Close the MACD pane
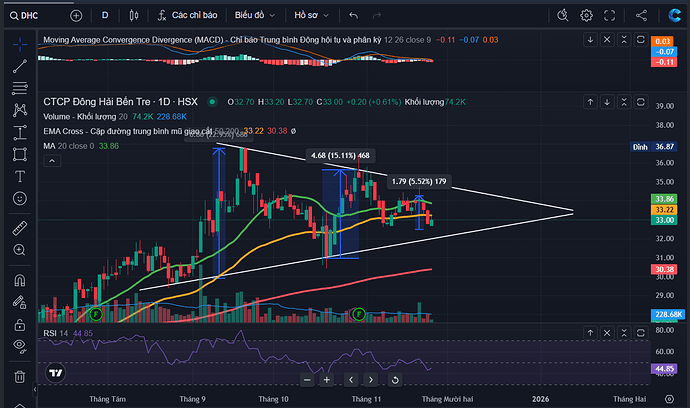The image size is (690, 408). [607, 40]
